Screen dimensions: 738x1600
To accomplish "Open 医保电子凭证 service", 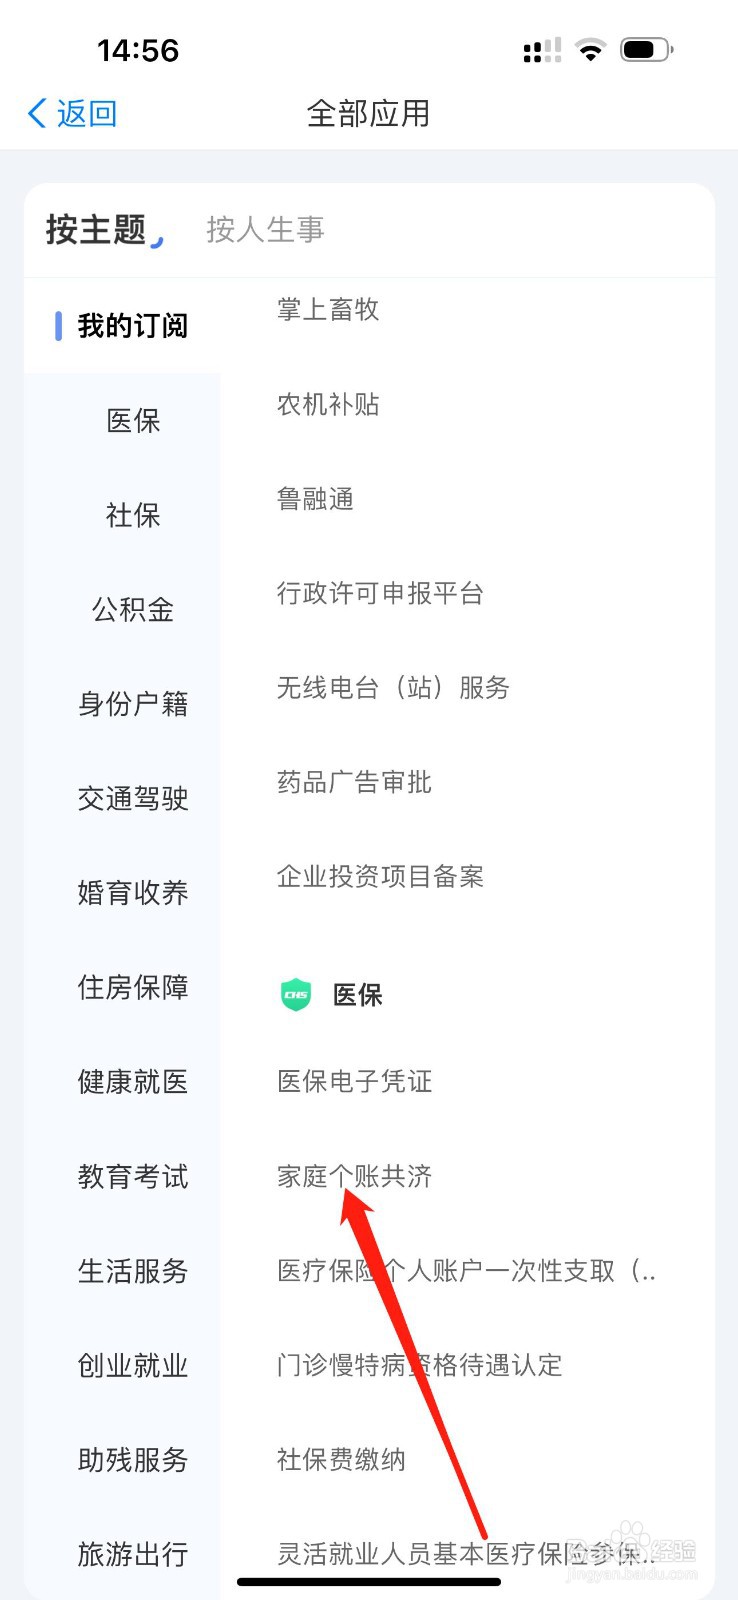I will click(x=354, y=1081).
